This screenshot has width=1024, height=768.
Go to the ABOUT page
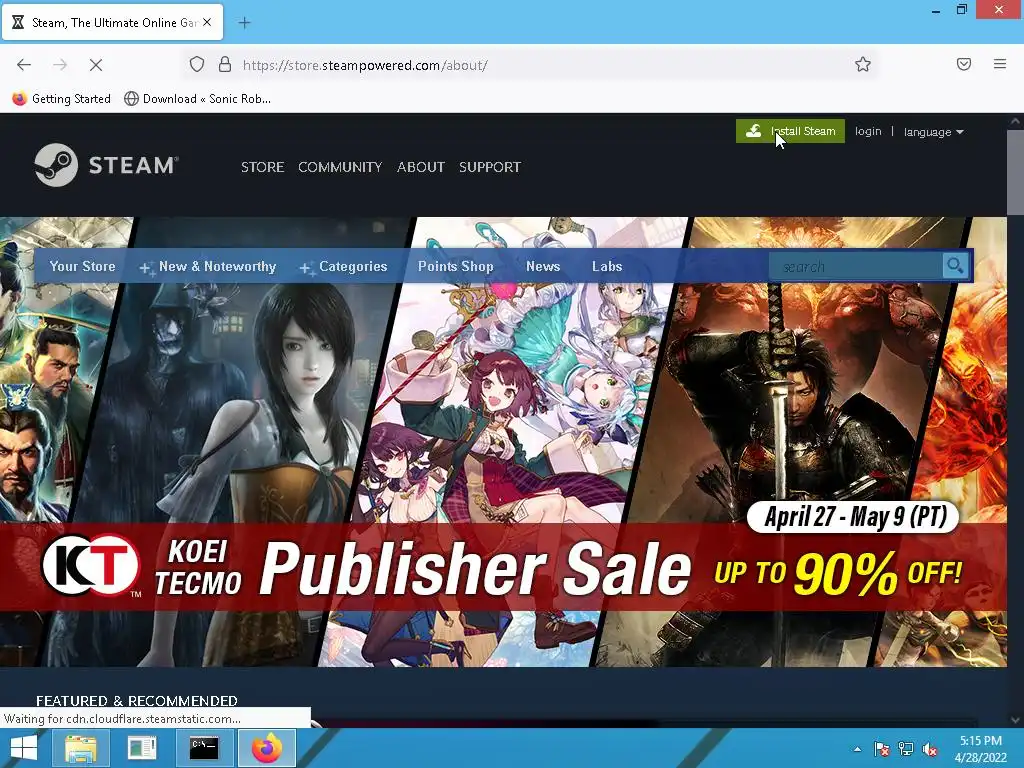[421, 167]
